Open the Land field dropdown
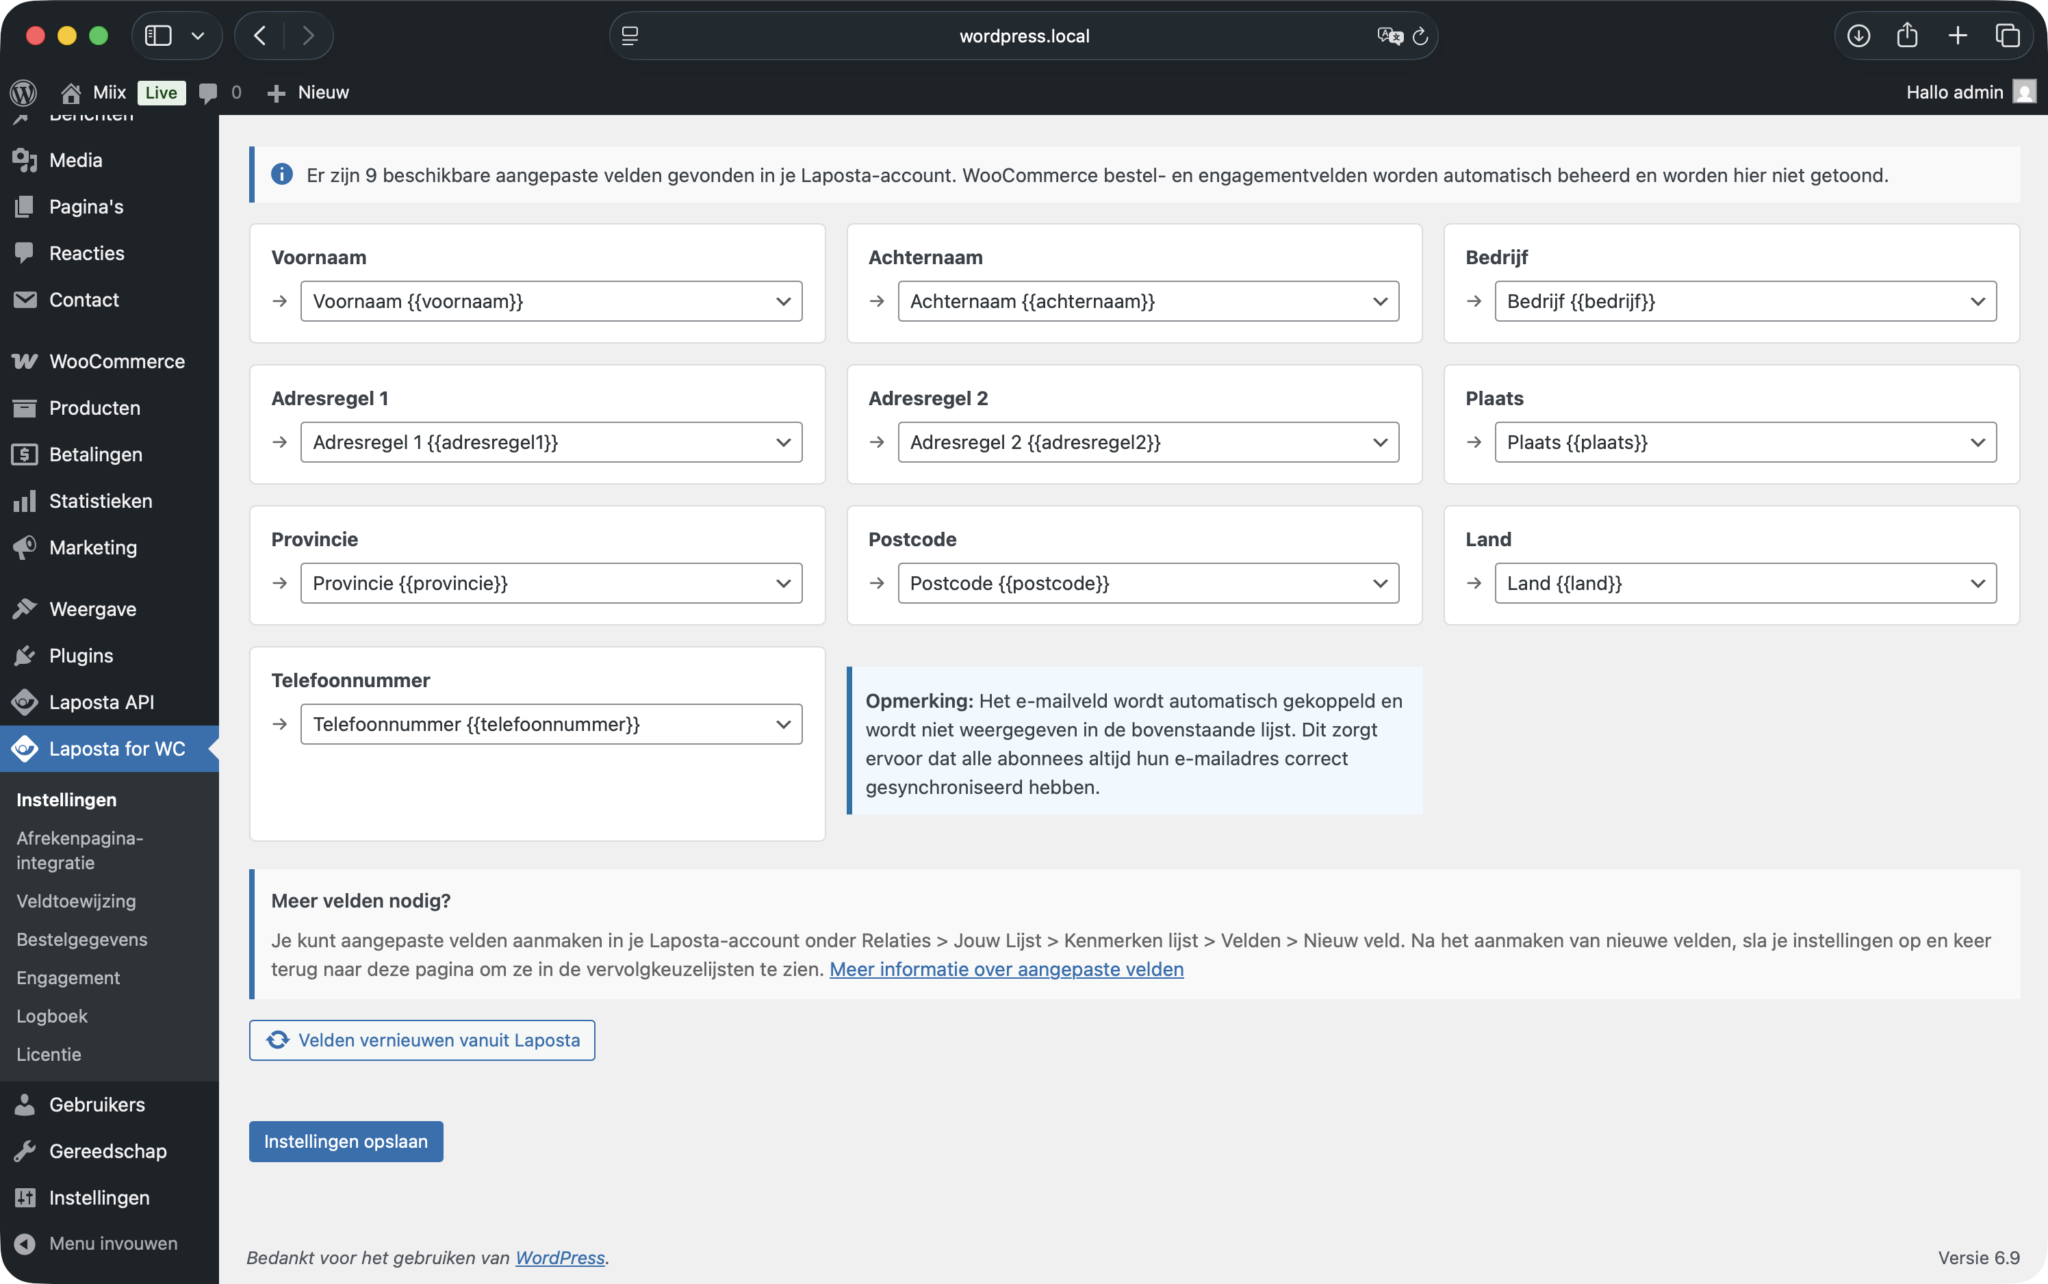This screenshot has height=1284, width=2048. click(x=1744, y=583)
